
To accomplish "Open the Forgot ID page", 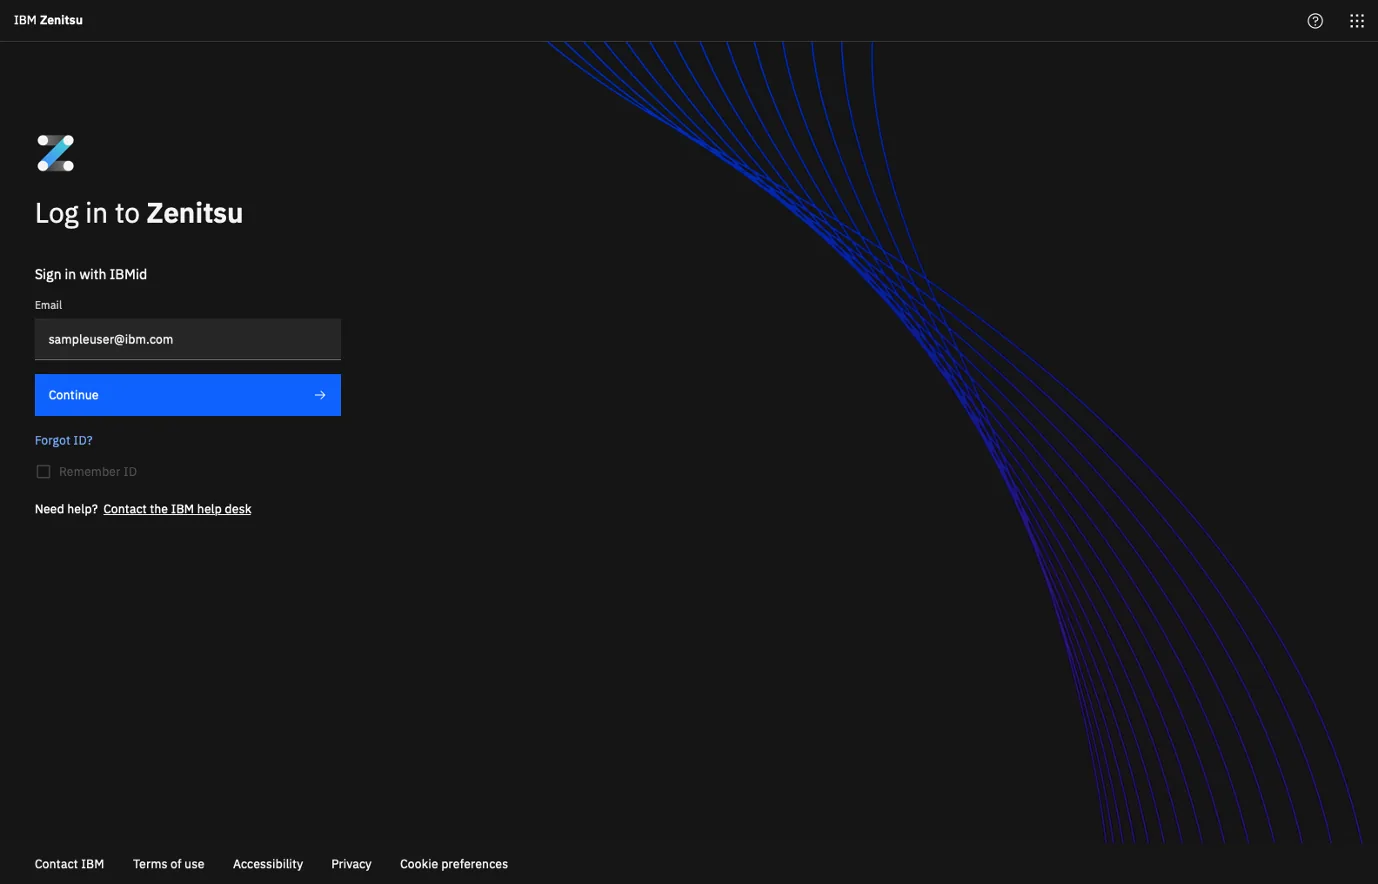I will coord(63,440).
